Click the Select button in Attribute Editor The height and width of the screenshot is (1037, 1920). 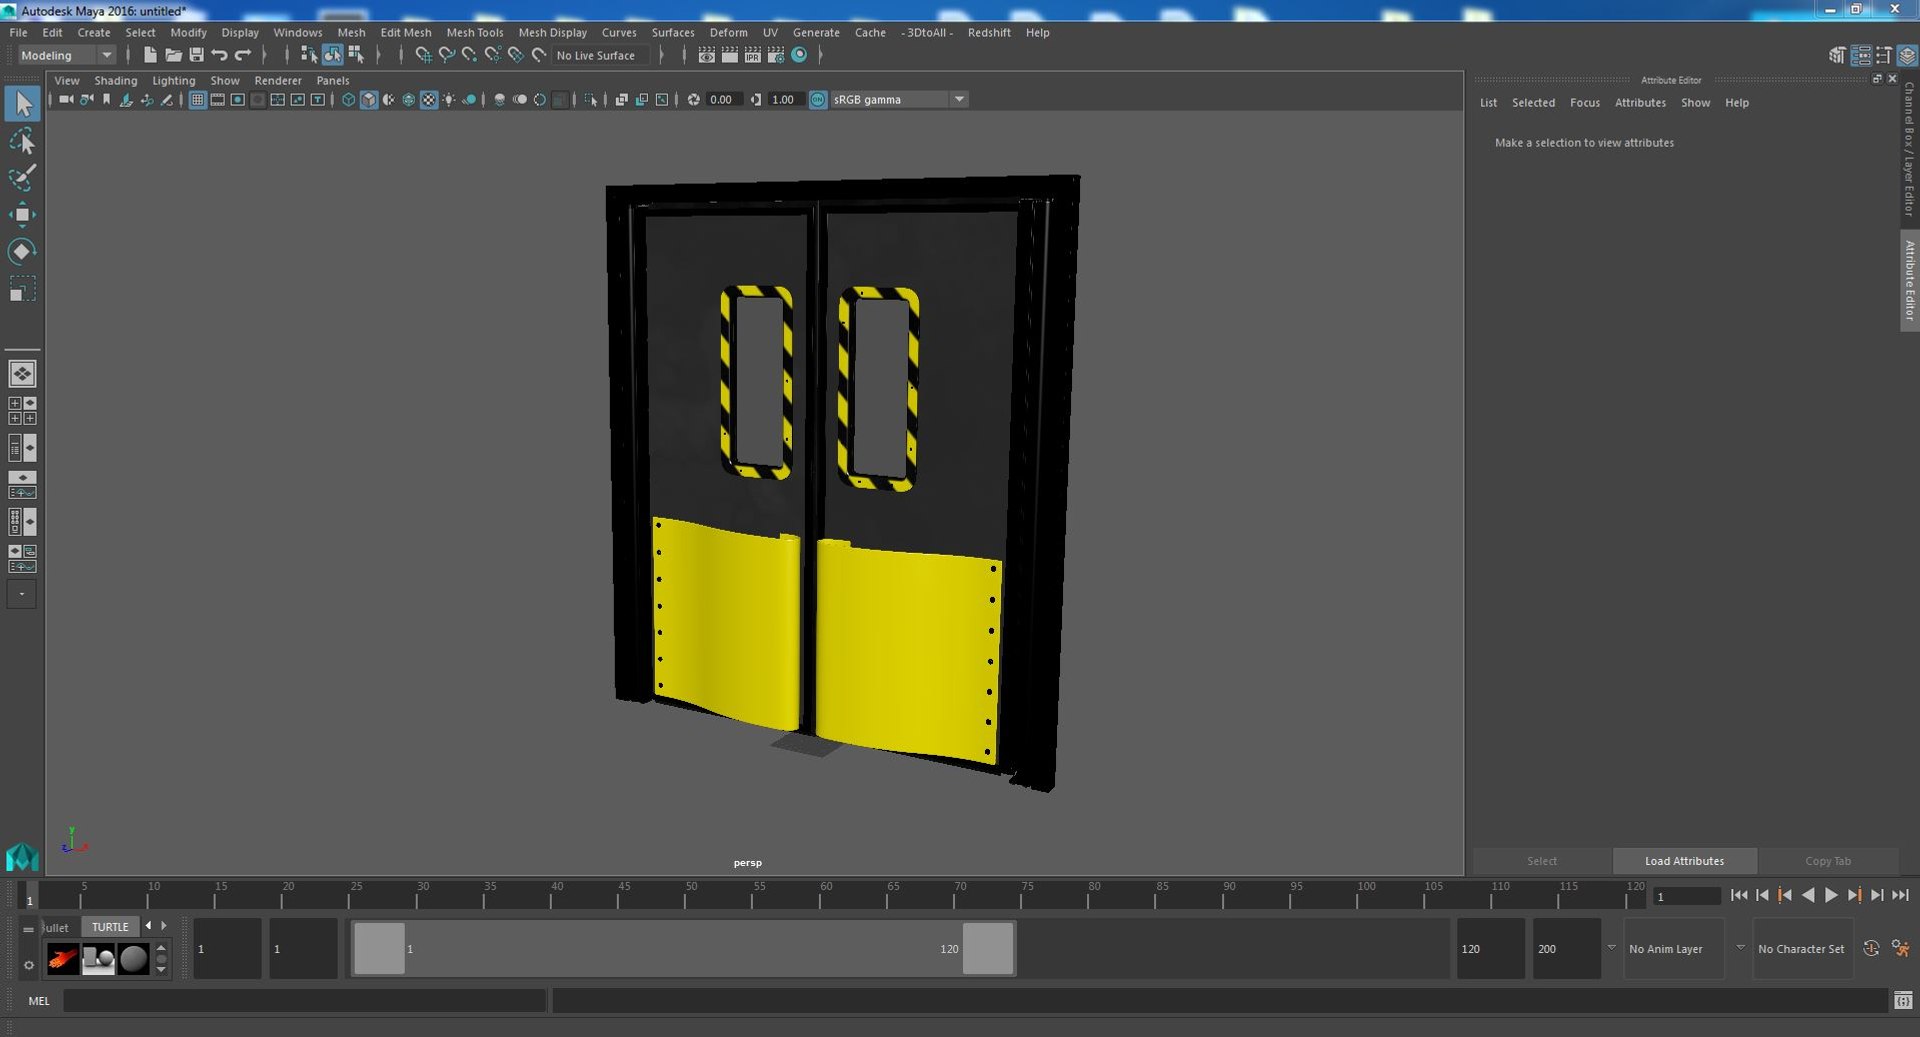click(1541, 861)
